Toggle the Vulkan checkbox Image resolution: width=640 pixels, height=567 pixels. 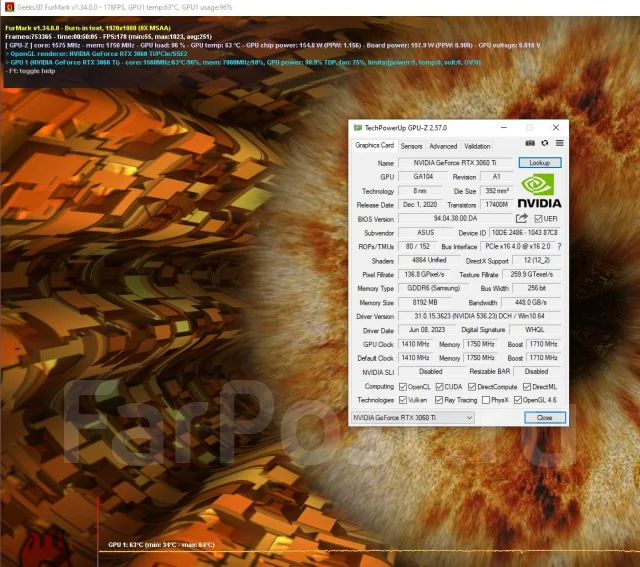pyautogui.click(x=403, y=400)
